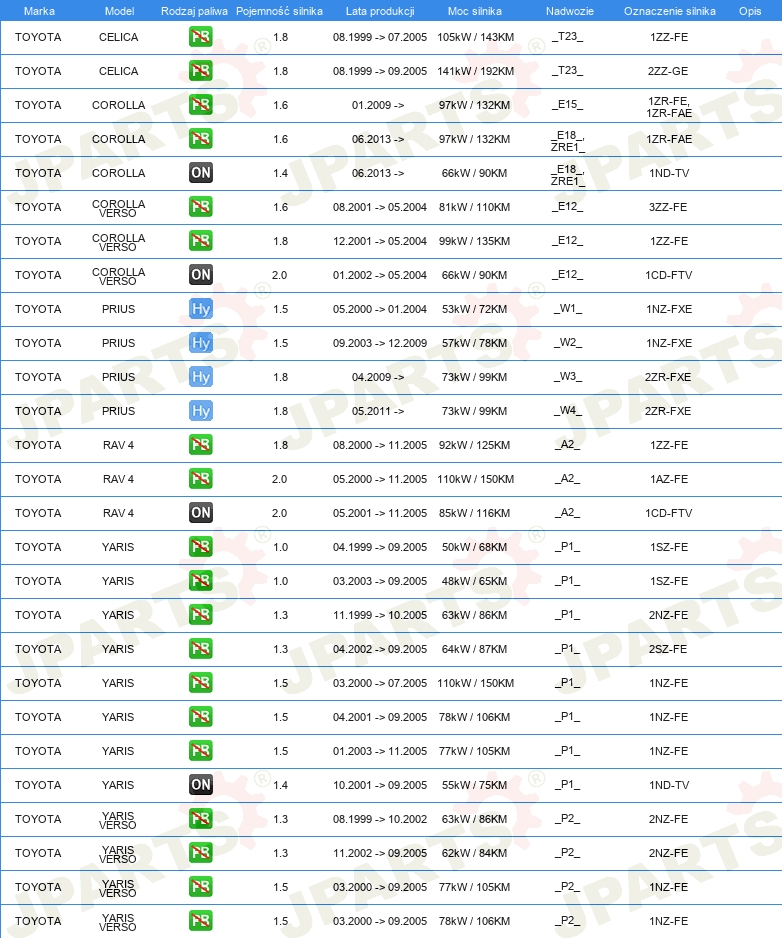This screenshot has height=938, width=782.
Task: Select petrol icon in Yaris Verso 77kW row
Action: pyautogui.click(x=200, y=887)
